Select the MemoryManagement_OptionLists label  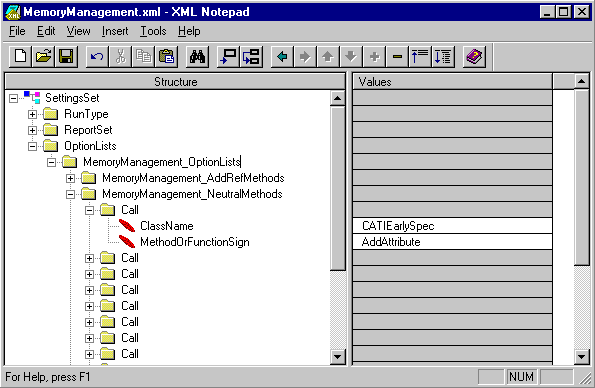coord(162,162)
